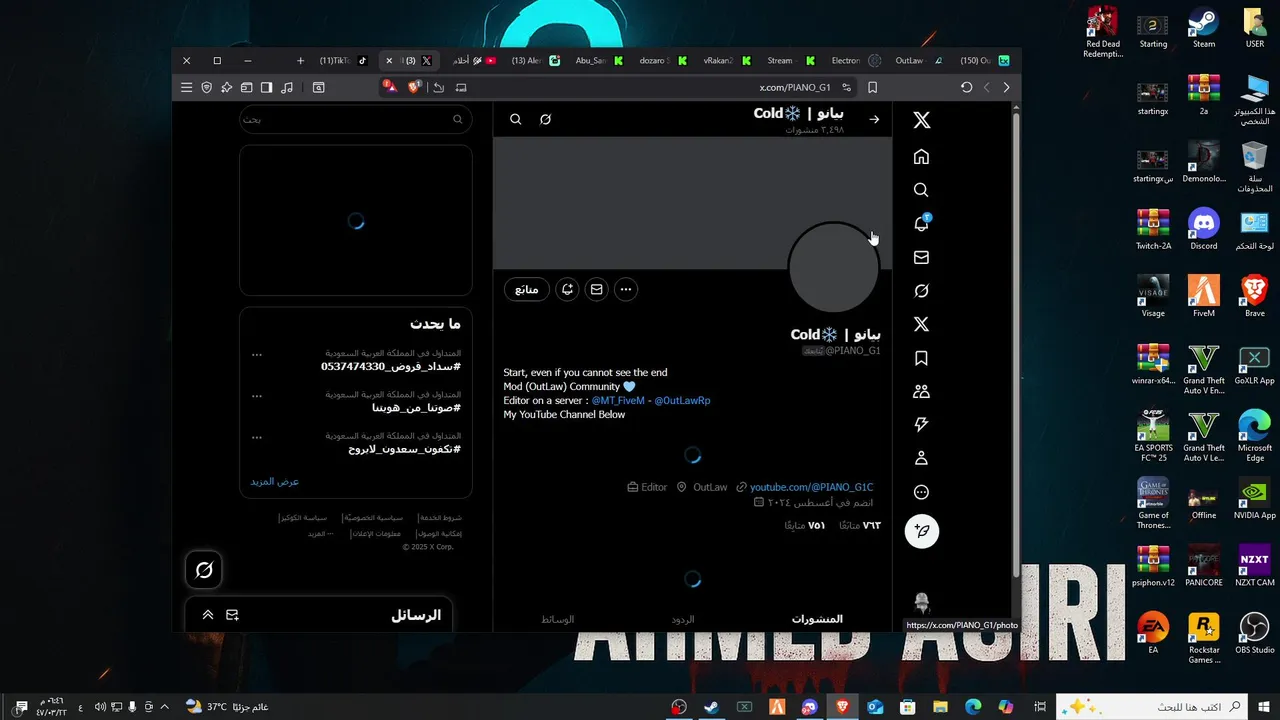The image size is (1280, 720).
Task: Click the music note icon in Brave toolbar
Action: tap(287, 88)
